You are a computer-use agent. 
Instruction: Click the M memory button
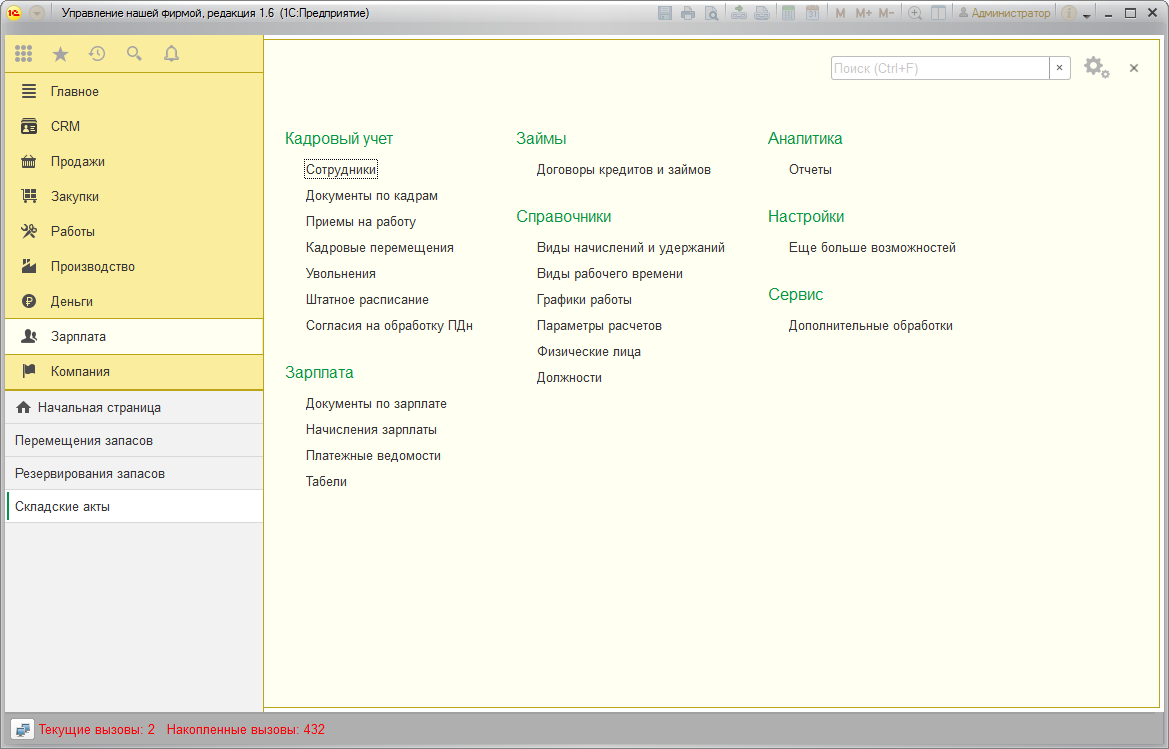coord(840,13)
